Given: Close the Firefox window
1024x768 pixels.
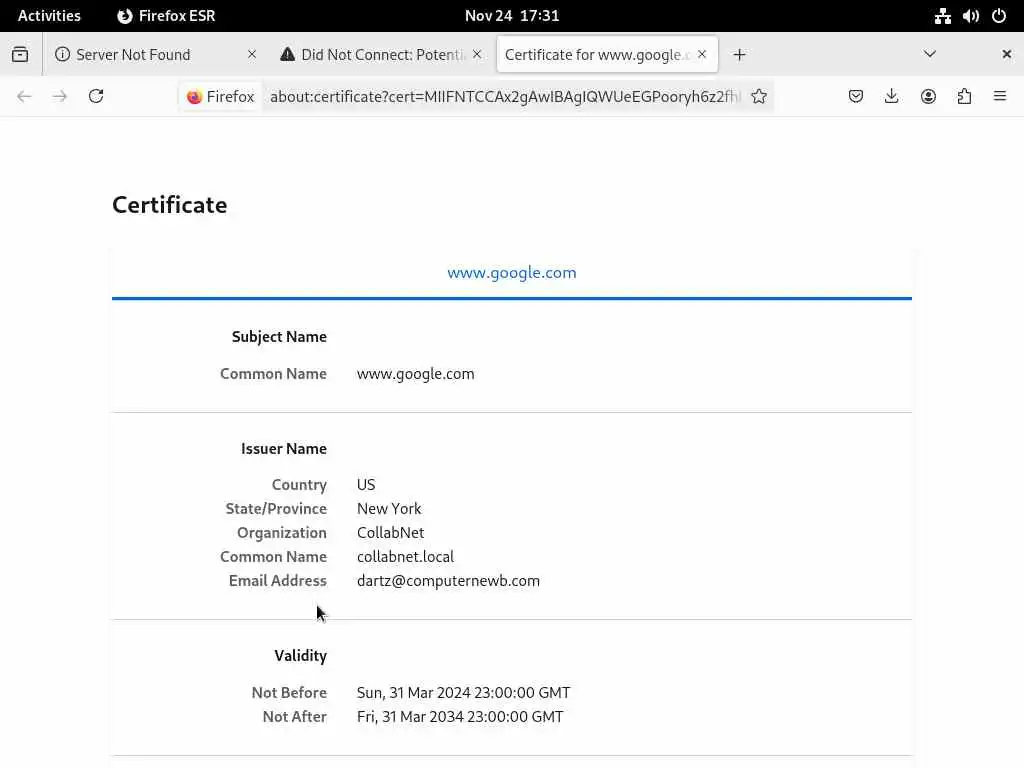Looking at the screenshot, I should coord(1006,54).
